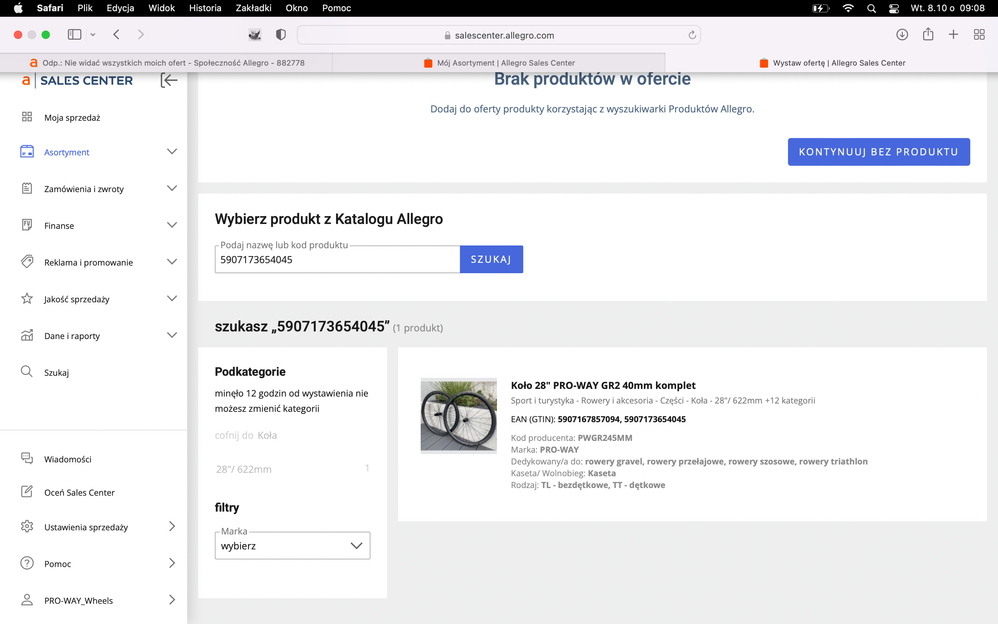
Task: Open Wiadomości in the sidebar
Action: [x=67, y=459]
